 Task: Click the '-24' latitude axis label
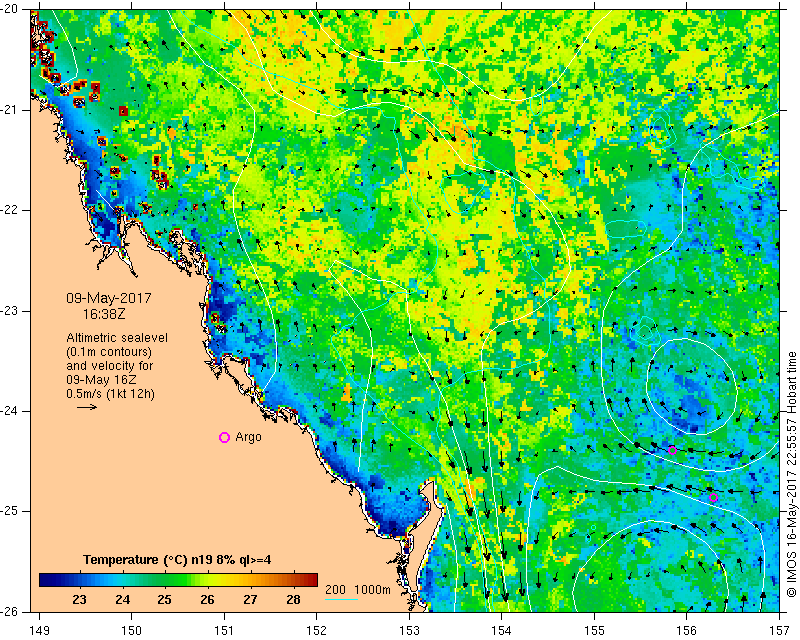(10, 411)
